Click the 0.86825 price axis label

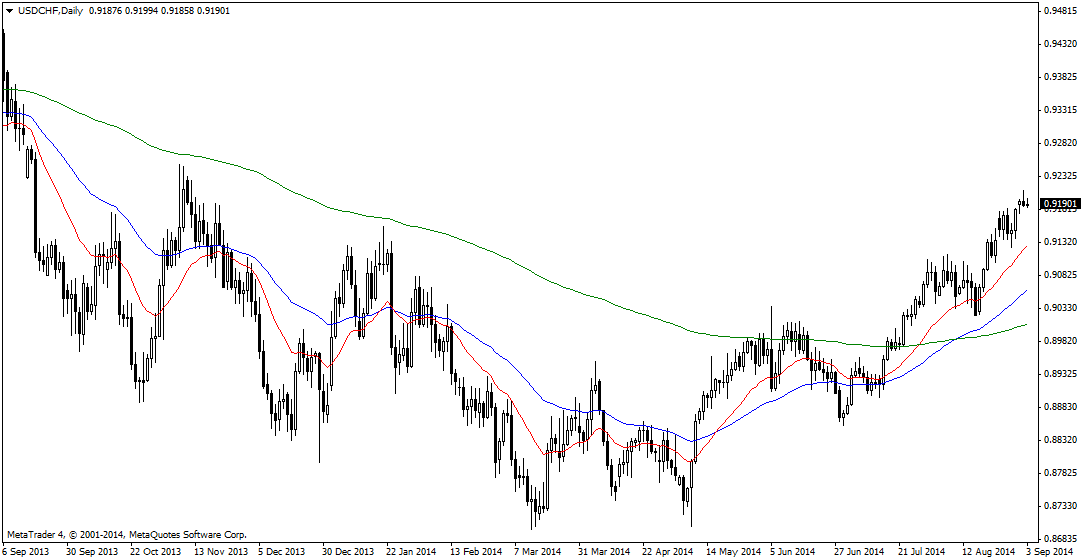click(1059, 539)
